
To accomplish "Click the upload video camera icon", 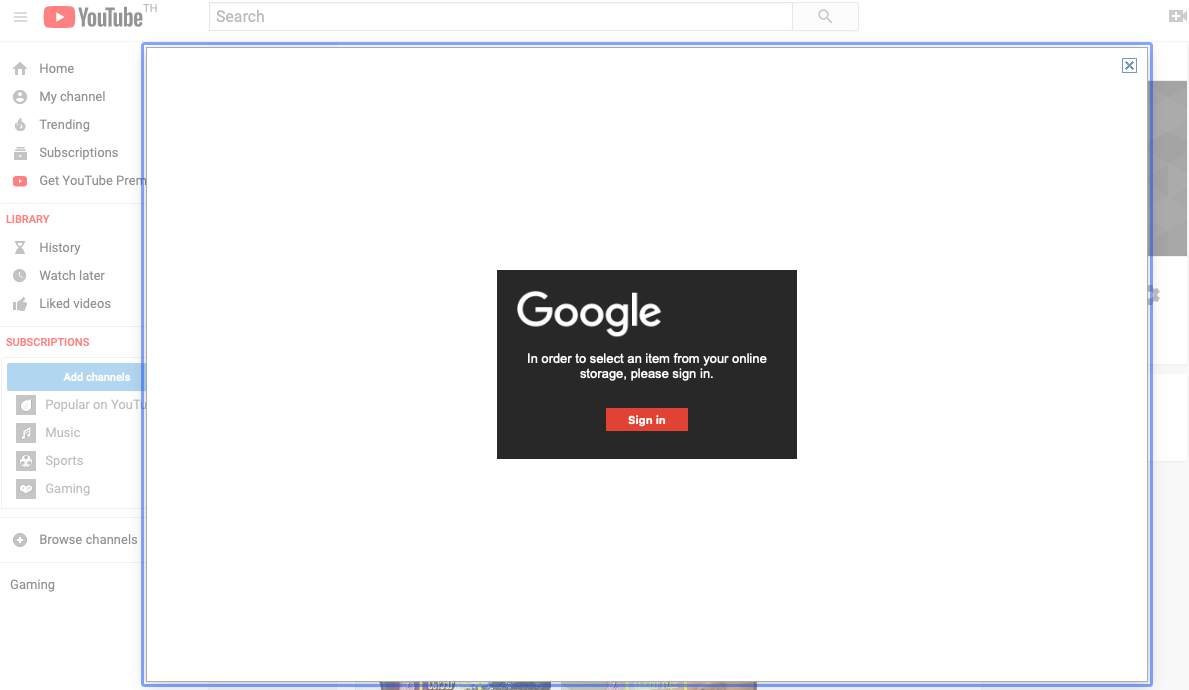I will coord(1178,16).
